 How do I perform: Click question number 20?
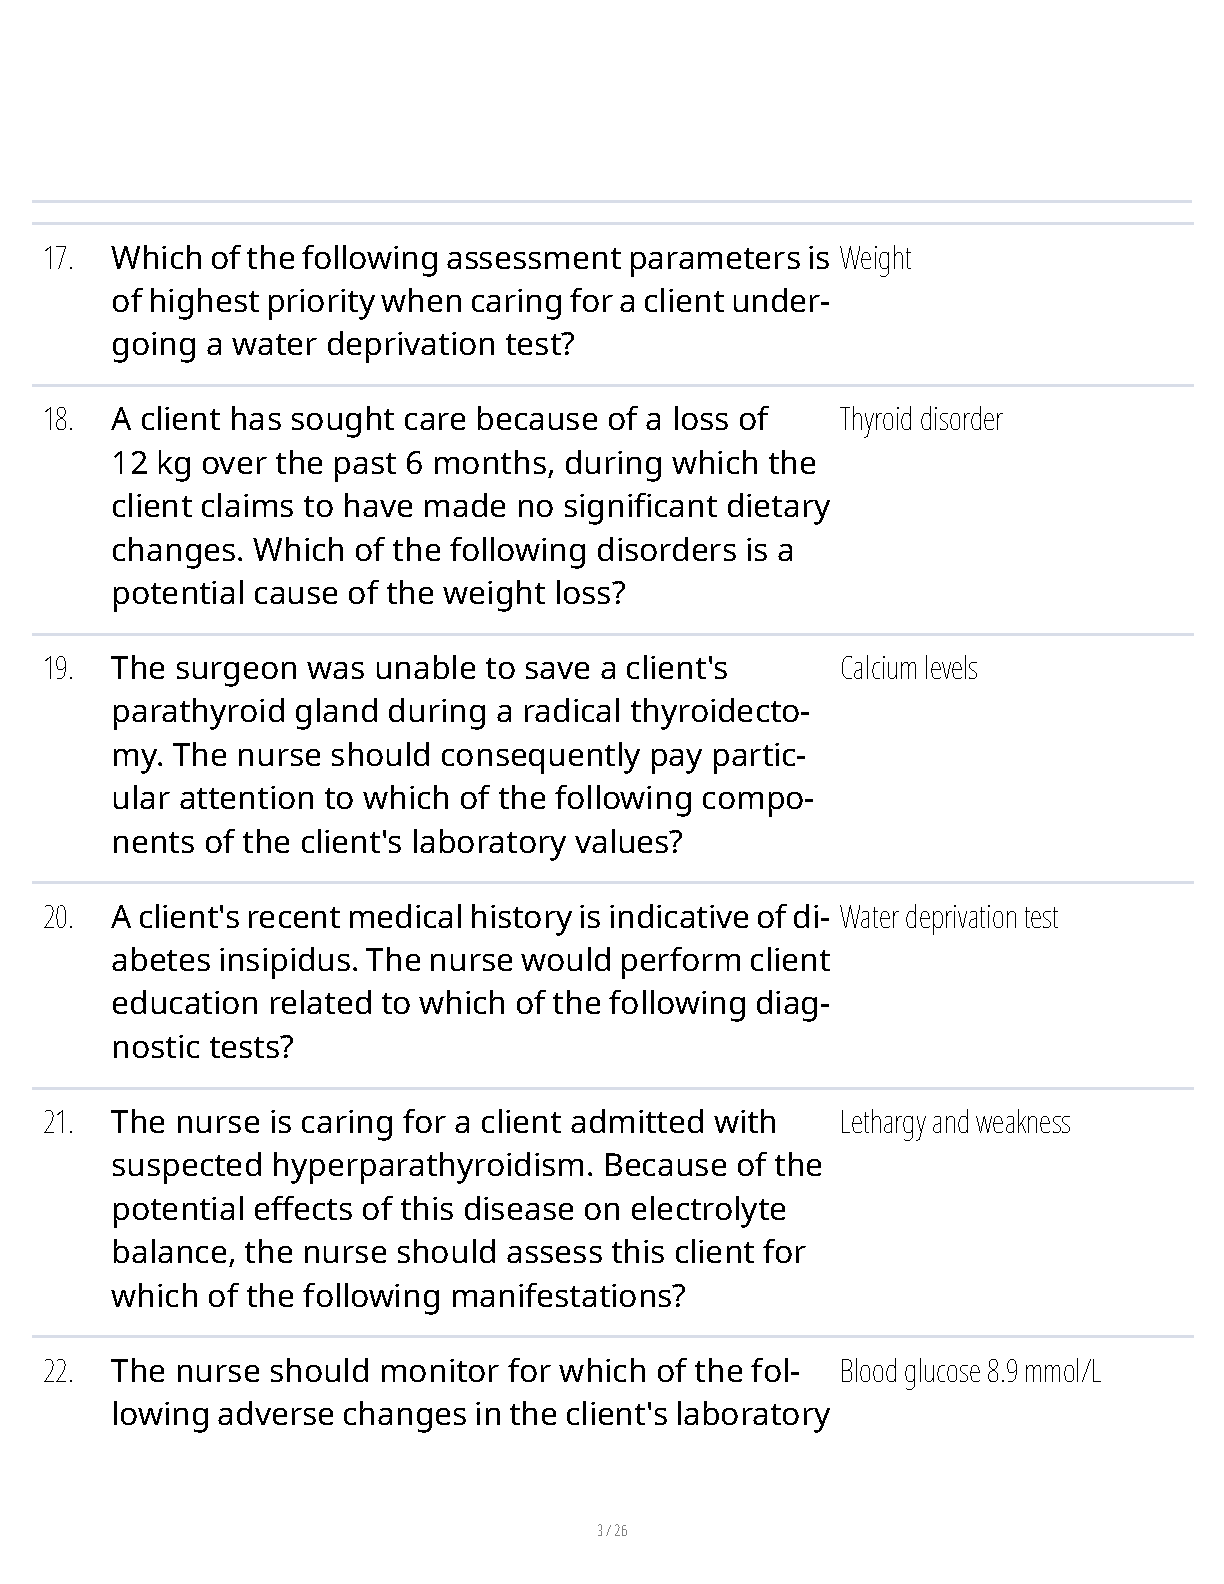[58, 918]
